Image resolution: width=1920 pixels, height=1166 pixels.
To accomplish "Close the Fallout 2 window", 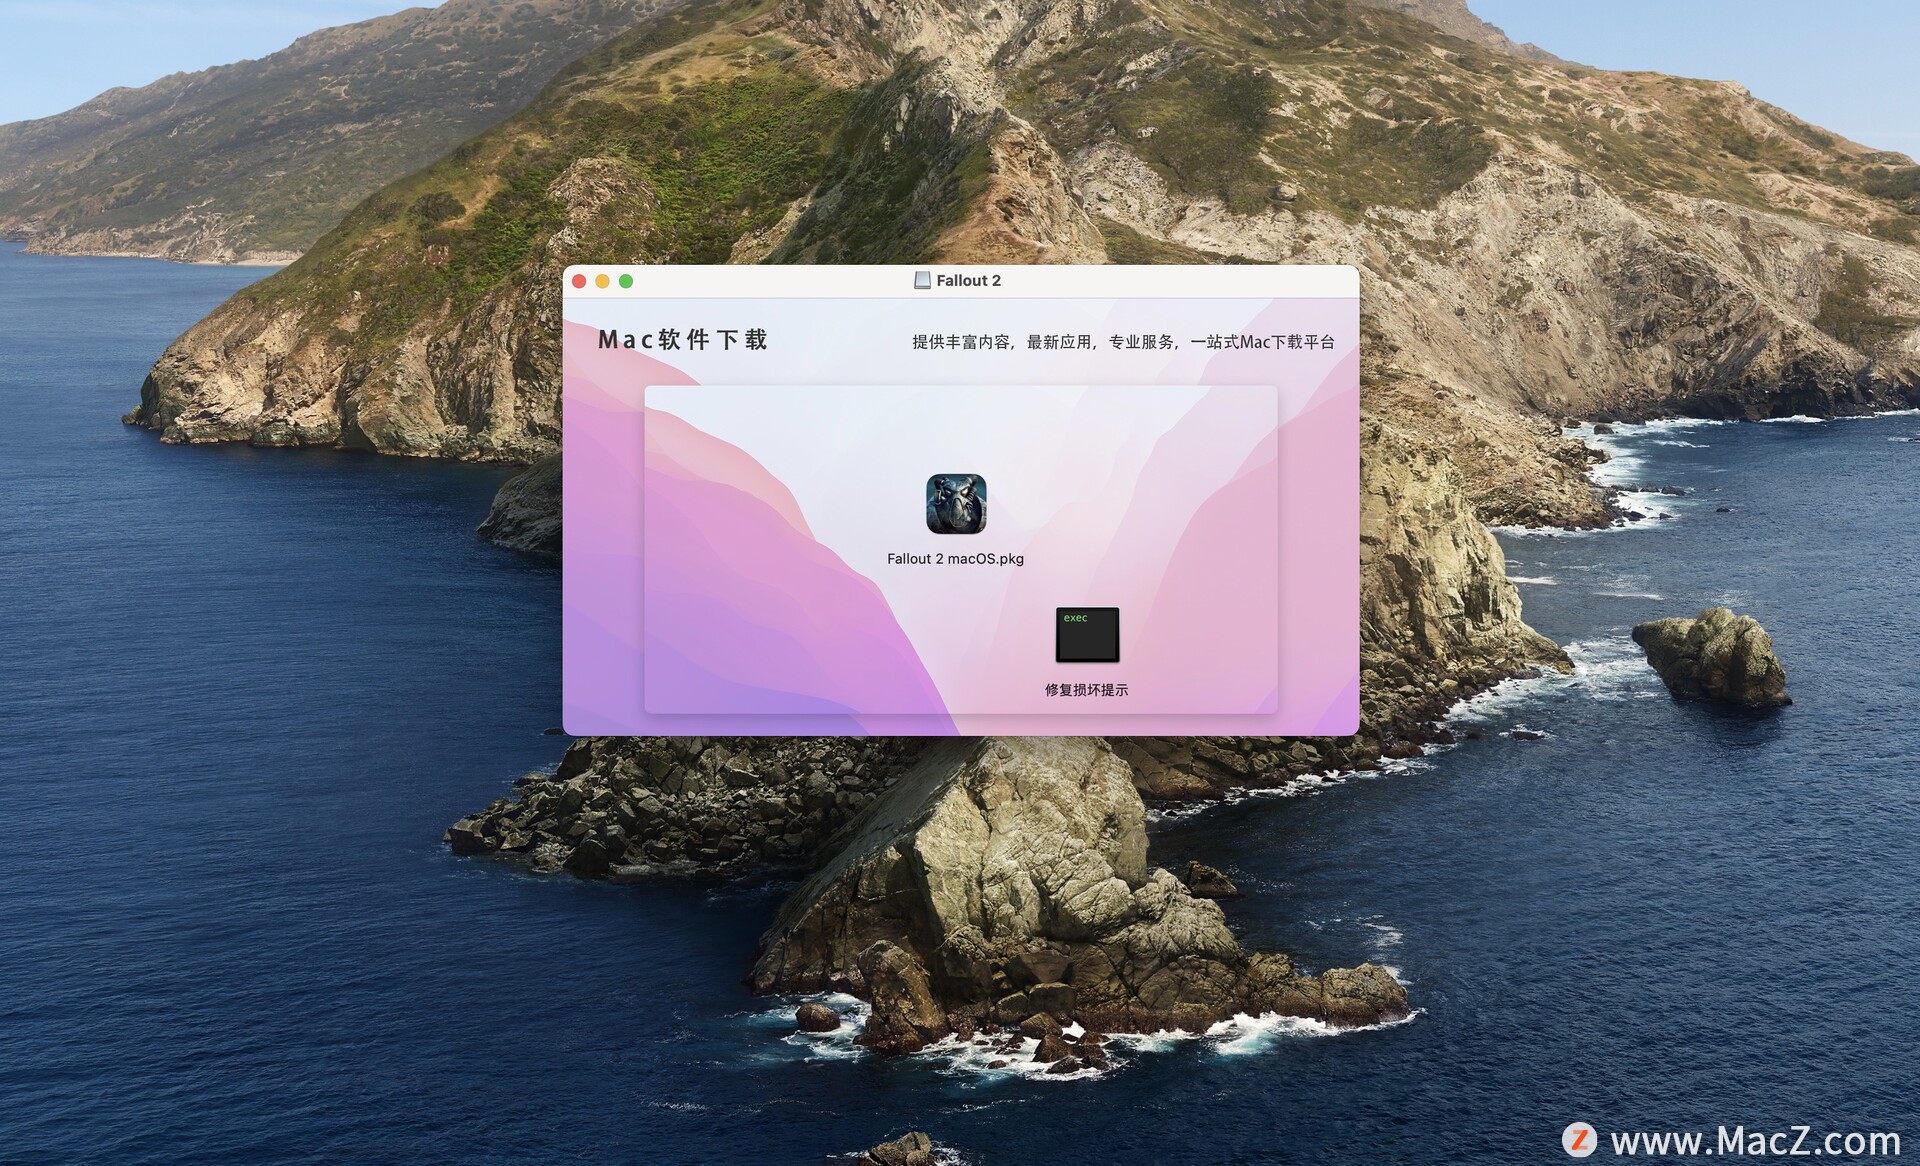I will pyautogui.click(x=579, y=281).
